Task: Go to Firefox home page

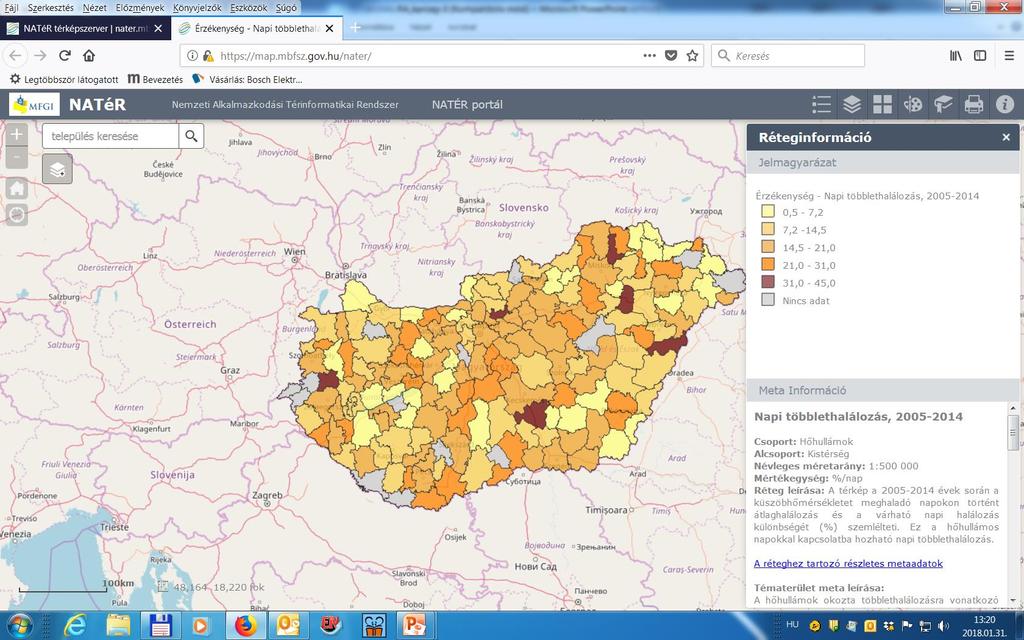Action: click(x=89, y=56)
